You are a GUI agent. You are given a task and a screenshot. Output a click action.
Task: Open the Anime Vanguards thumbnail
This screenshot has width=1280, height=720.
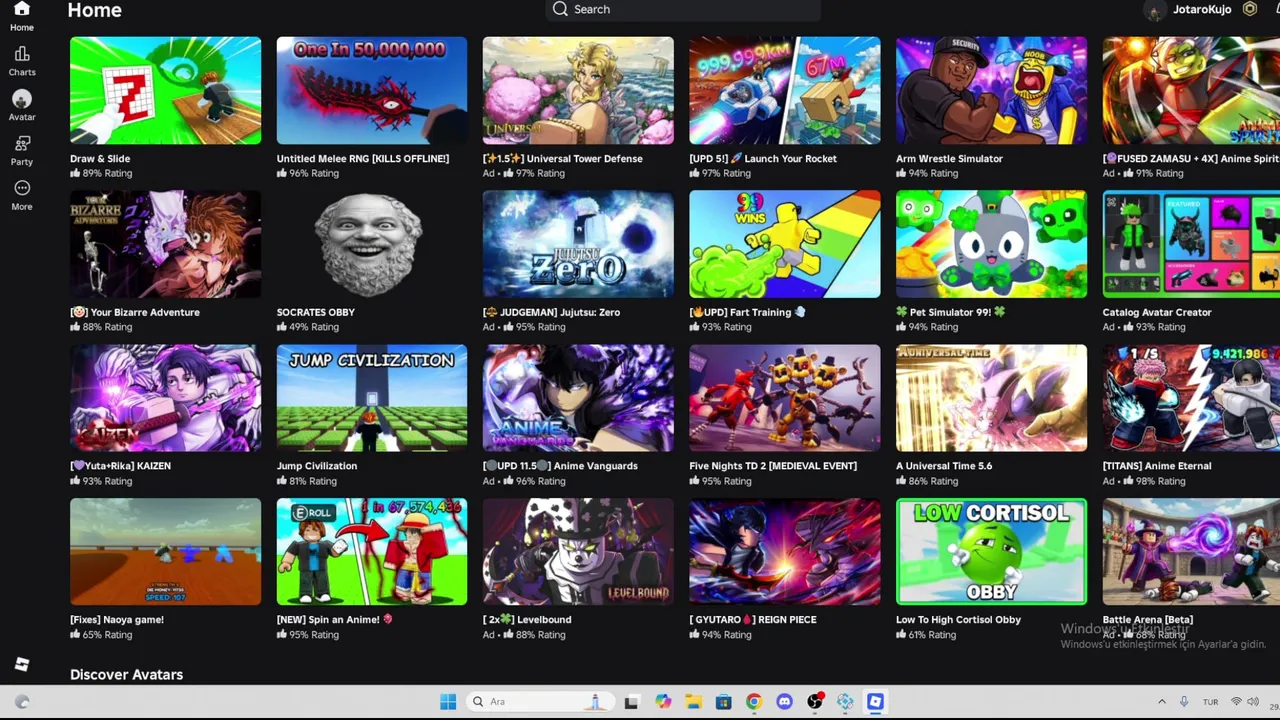pyautogui.click(x=578, y=398)
